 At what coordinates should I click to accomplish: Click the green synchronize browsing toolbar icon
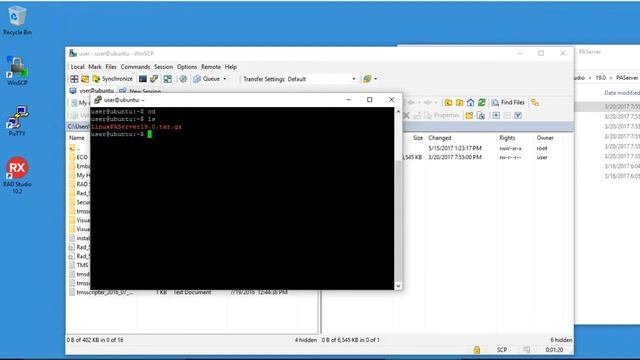pos(167,79)
